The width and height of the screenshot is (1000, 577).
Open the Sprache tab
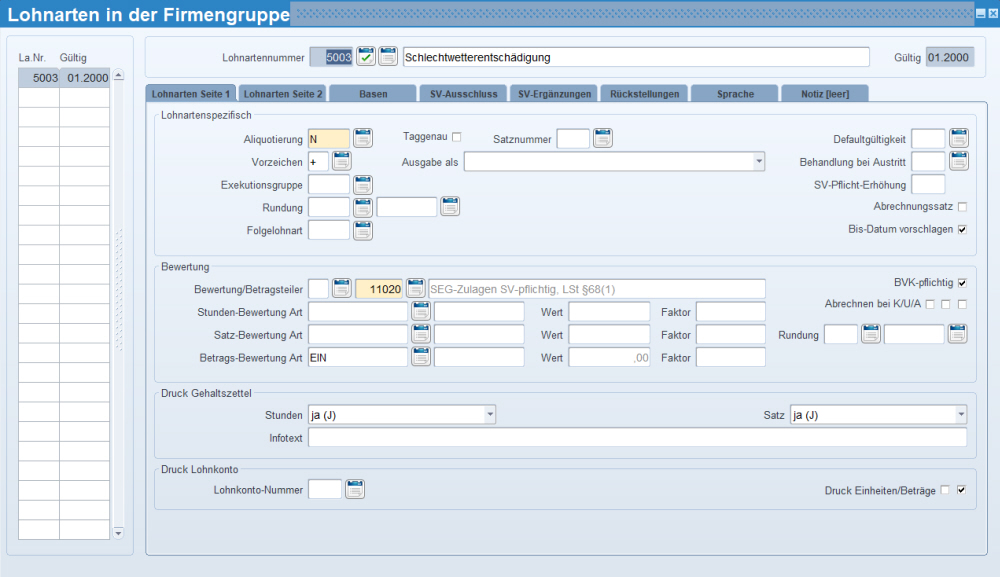pos(735,94)
